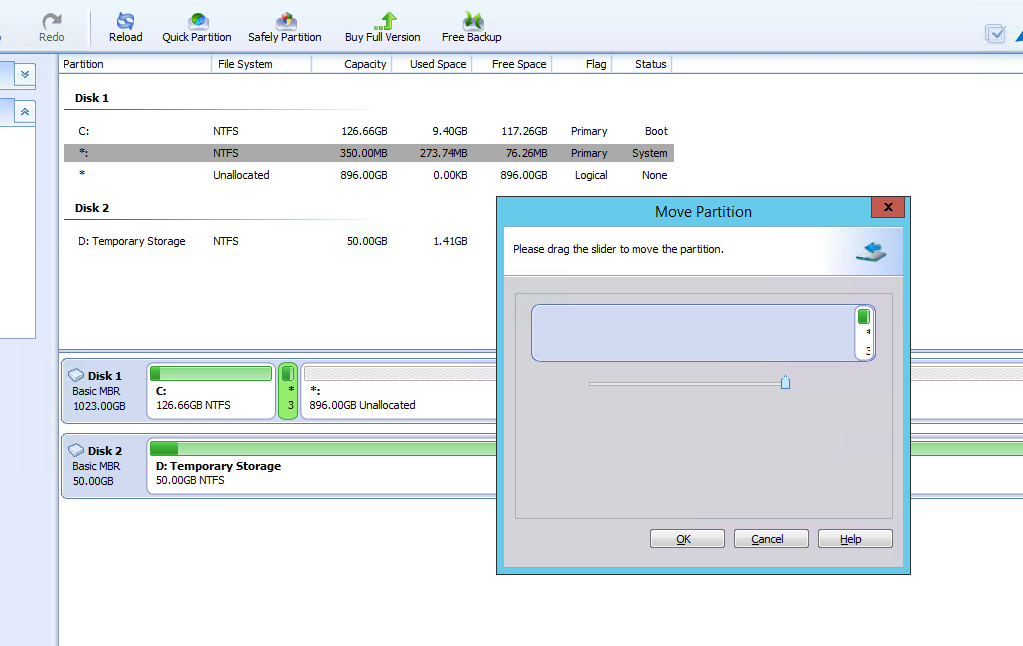Open the Quick Partition tool

(196, 20)
